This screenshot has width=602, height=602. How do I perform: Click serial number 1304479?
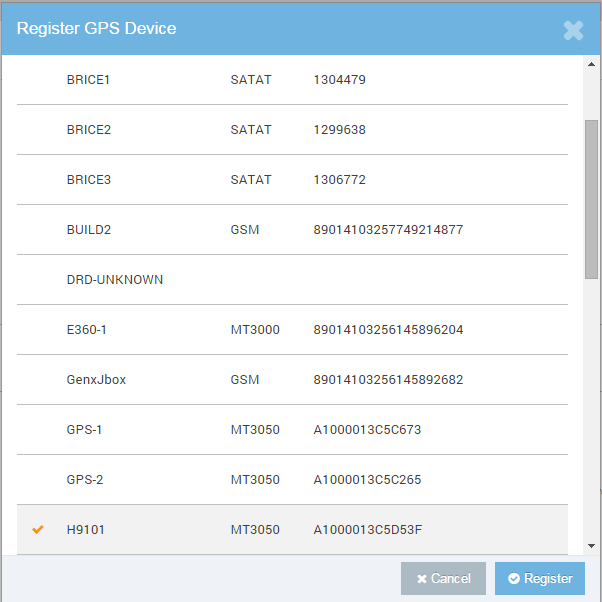tap(339, 80)
